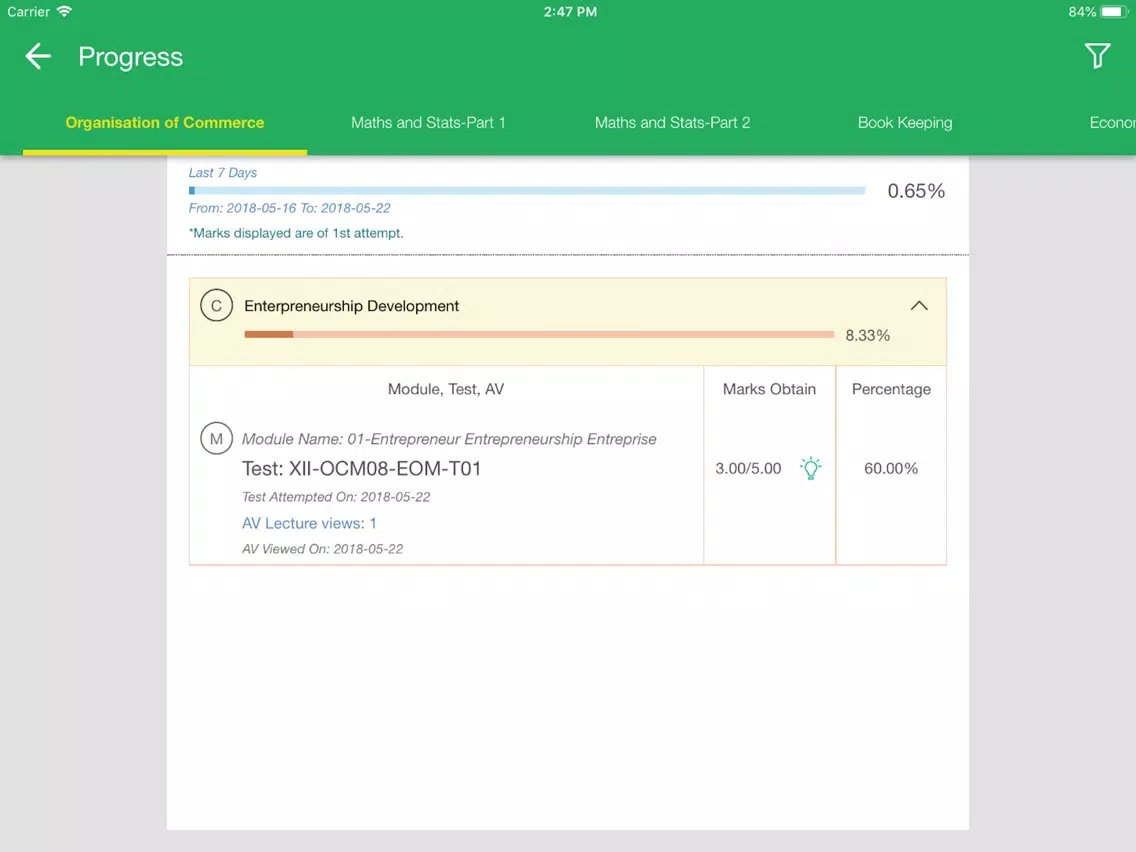
Task: Tap the lightbulb hint icon
Action: (x=811, y=468)
